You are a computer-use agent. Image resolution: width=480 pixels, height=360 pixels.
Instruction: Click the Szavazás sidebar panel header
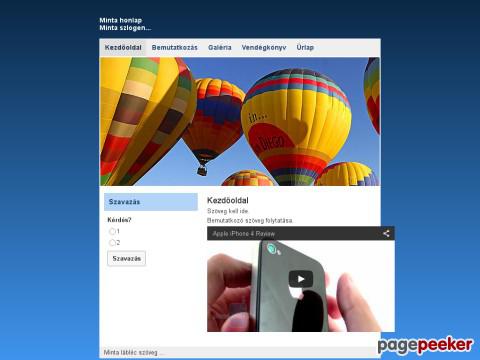click(151, 202)
